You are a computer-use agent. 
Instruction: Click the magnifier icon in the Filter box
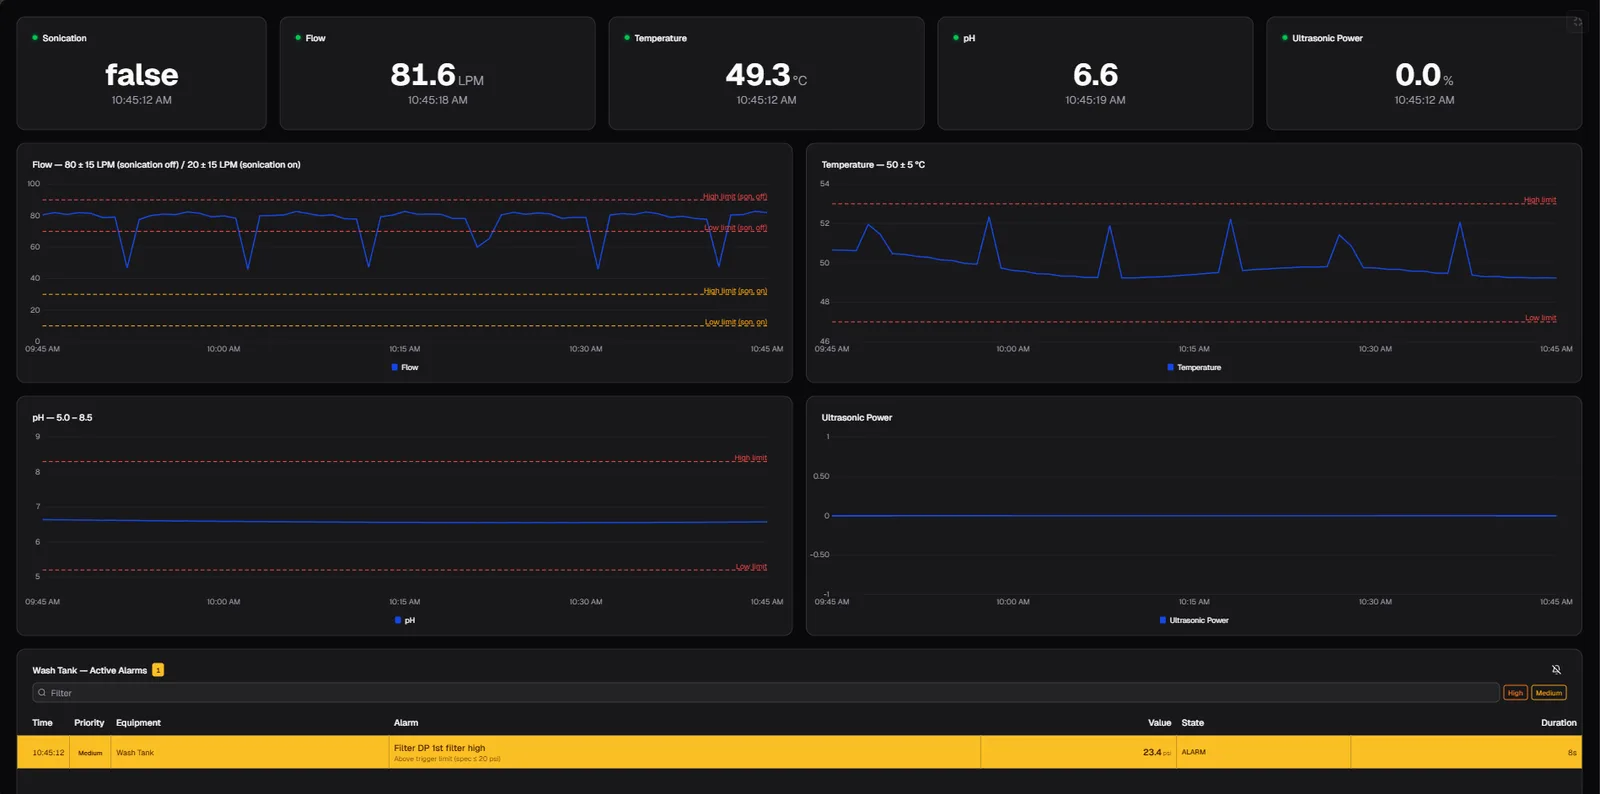(x=42, y=693)
